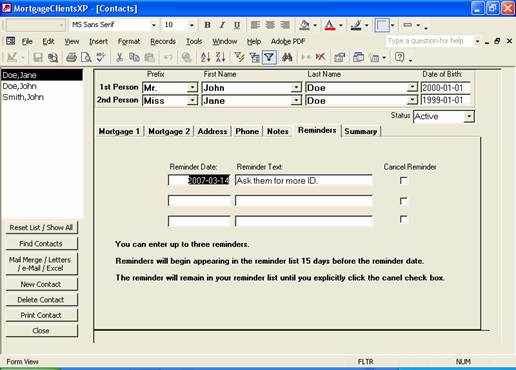Screen dimensions: 516x370
Task: Open 2nd Person Last Name Doe dropdown
Action: click(x=412, y=100)
